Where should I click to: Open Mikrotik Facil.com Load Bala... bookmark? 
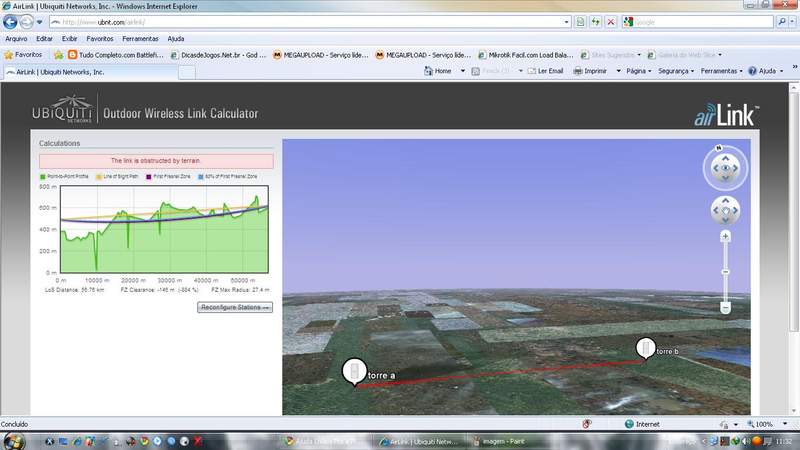pos(526,55)
